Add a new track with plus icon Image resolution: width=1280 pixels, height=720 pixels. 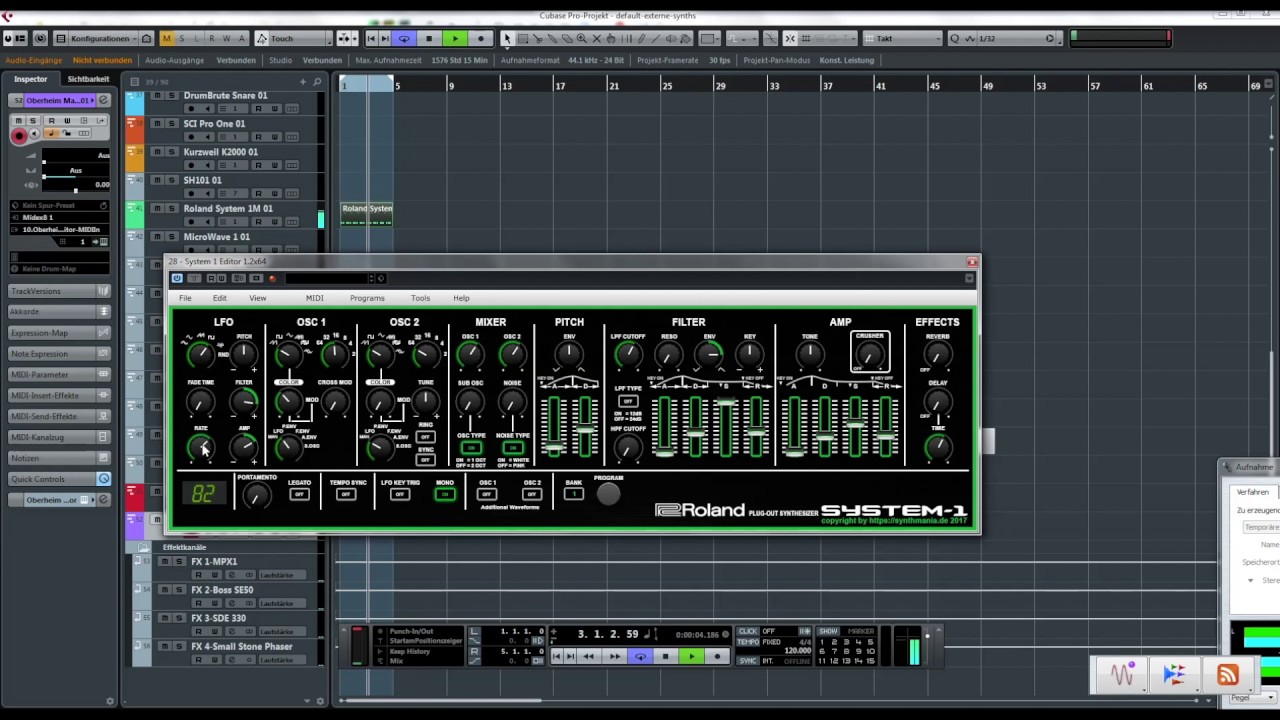[x=303, y=81]
